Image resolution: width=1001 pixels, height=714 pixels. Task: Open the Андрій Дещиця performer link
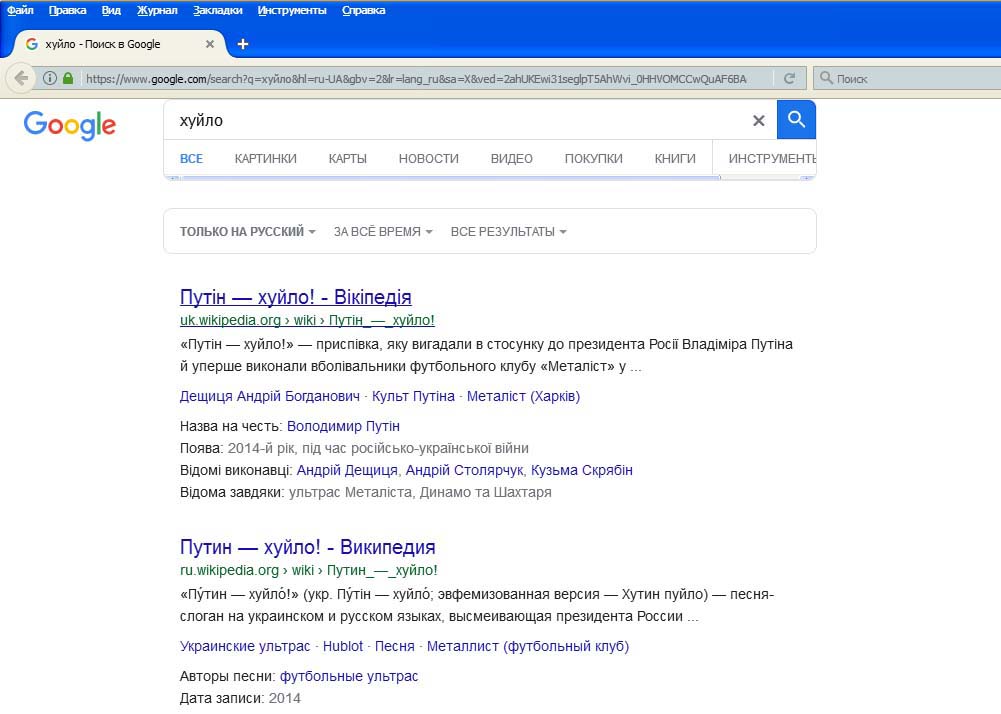(x=347, y=470)
